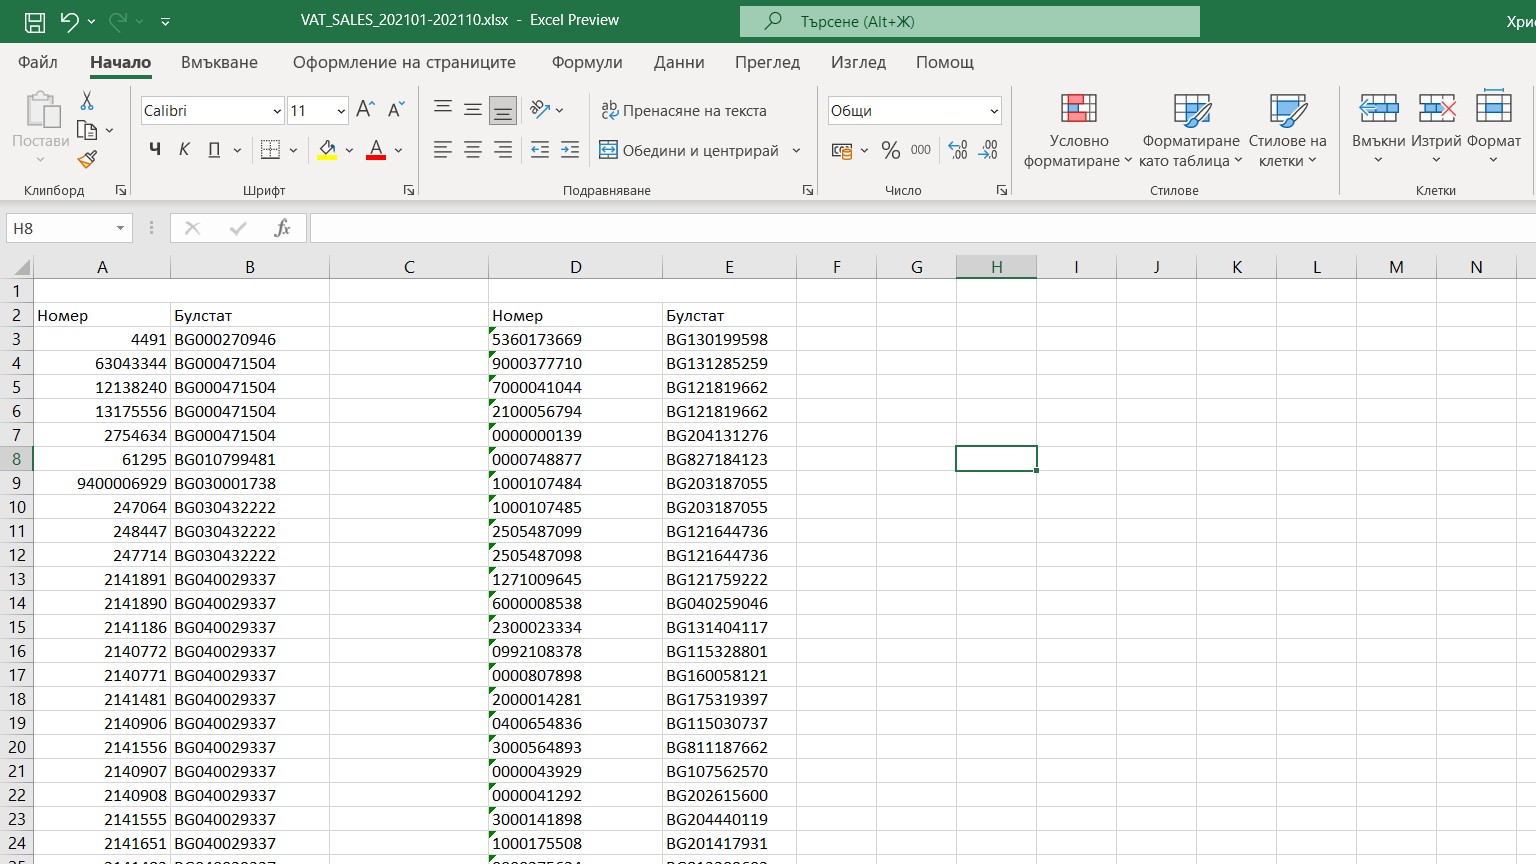Apply the yellow fill color swatch
This screenshot has width=1536, height=864.
point(327,150)
